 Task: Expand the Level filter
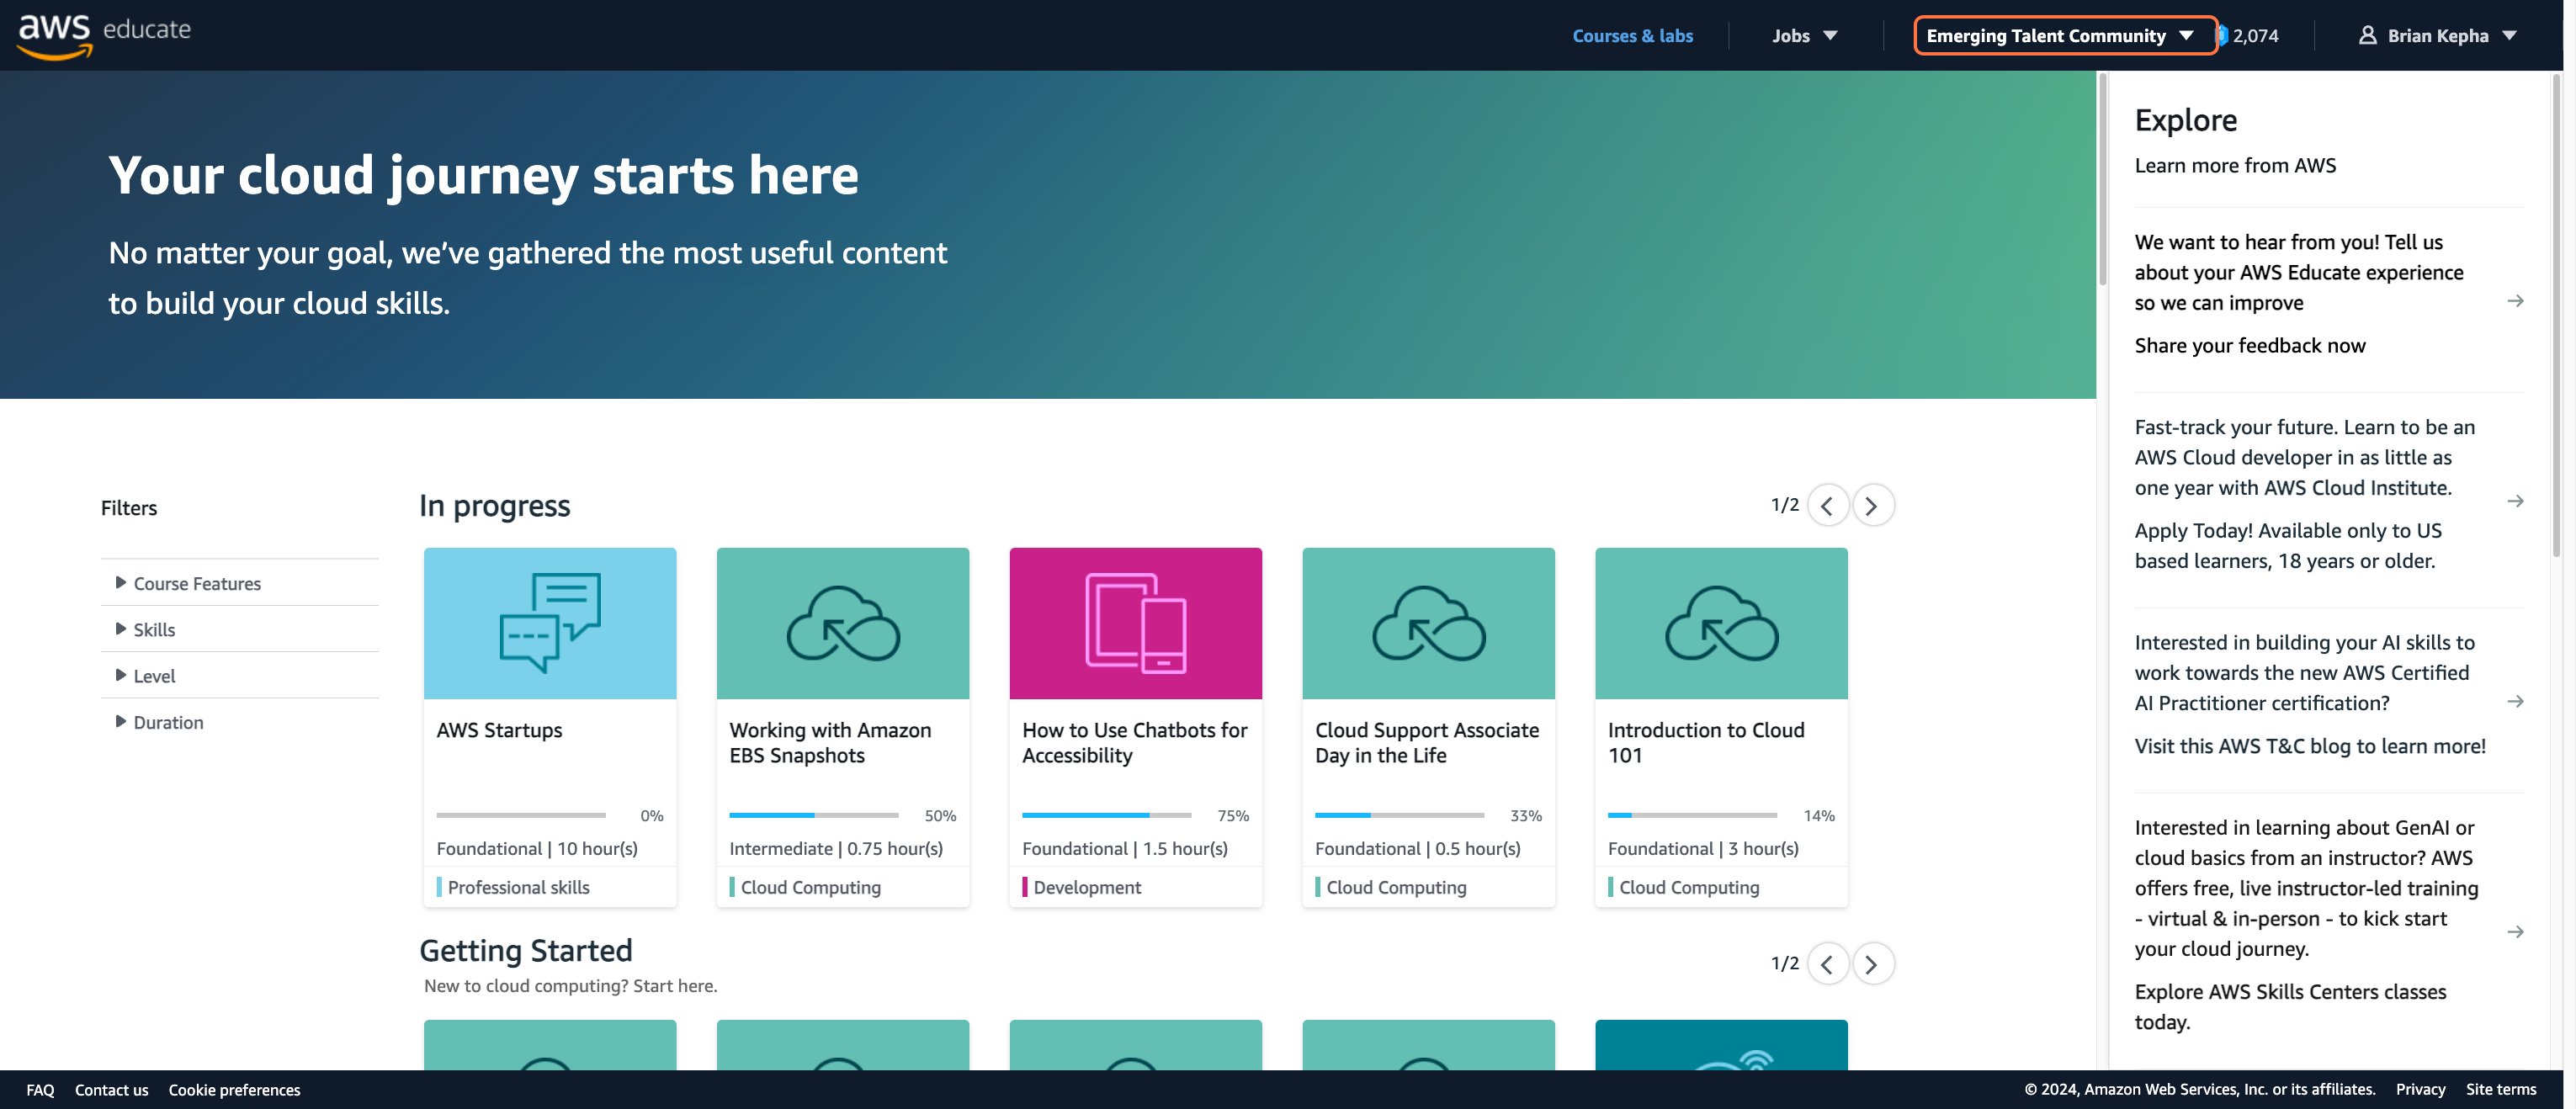[x=153, y=676]
